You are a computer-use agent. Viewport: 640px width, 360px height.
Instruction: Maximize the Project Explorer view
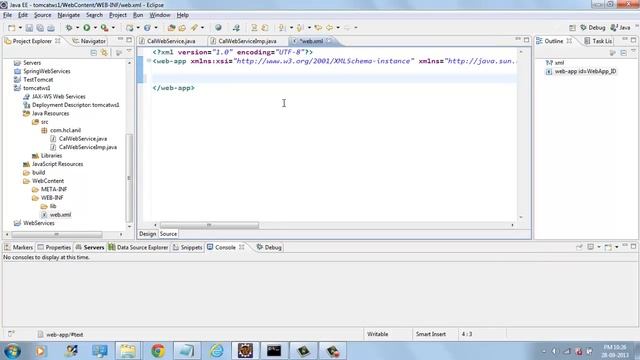[x=129, y=40]
